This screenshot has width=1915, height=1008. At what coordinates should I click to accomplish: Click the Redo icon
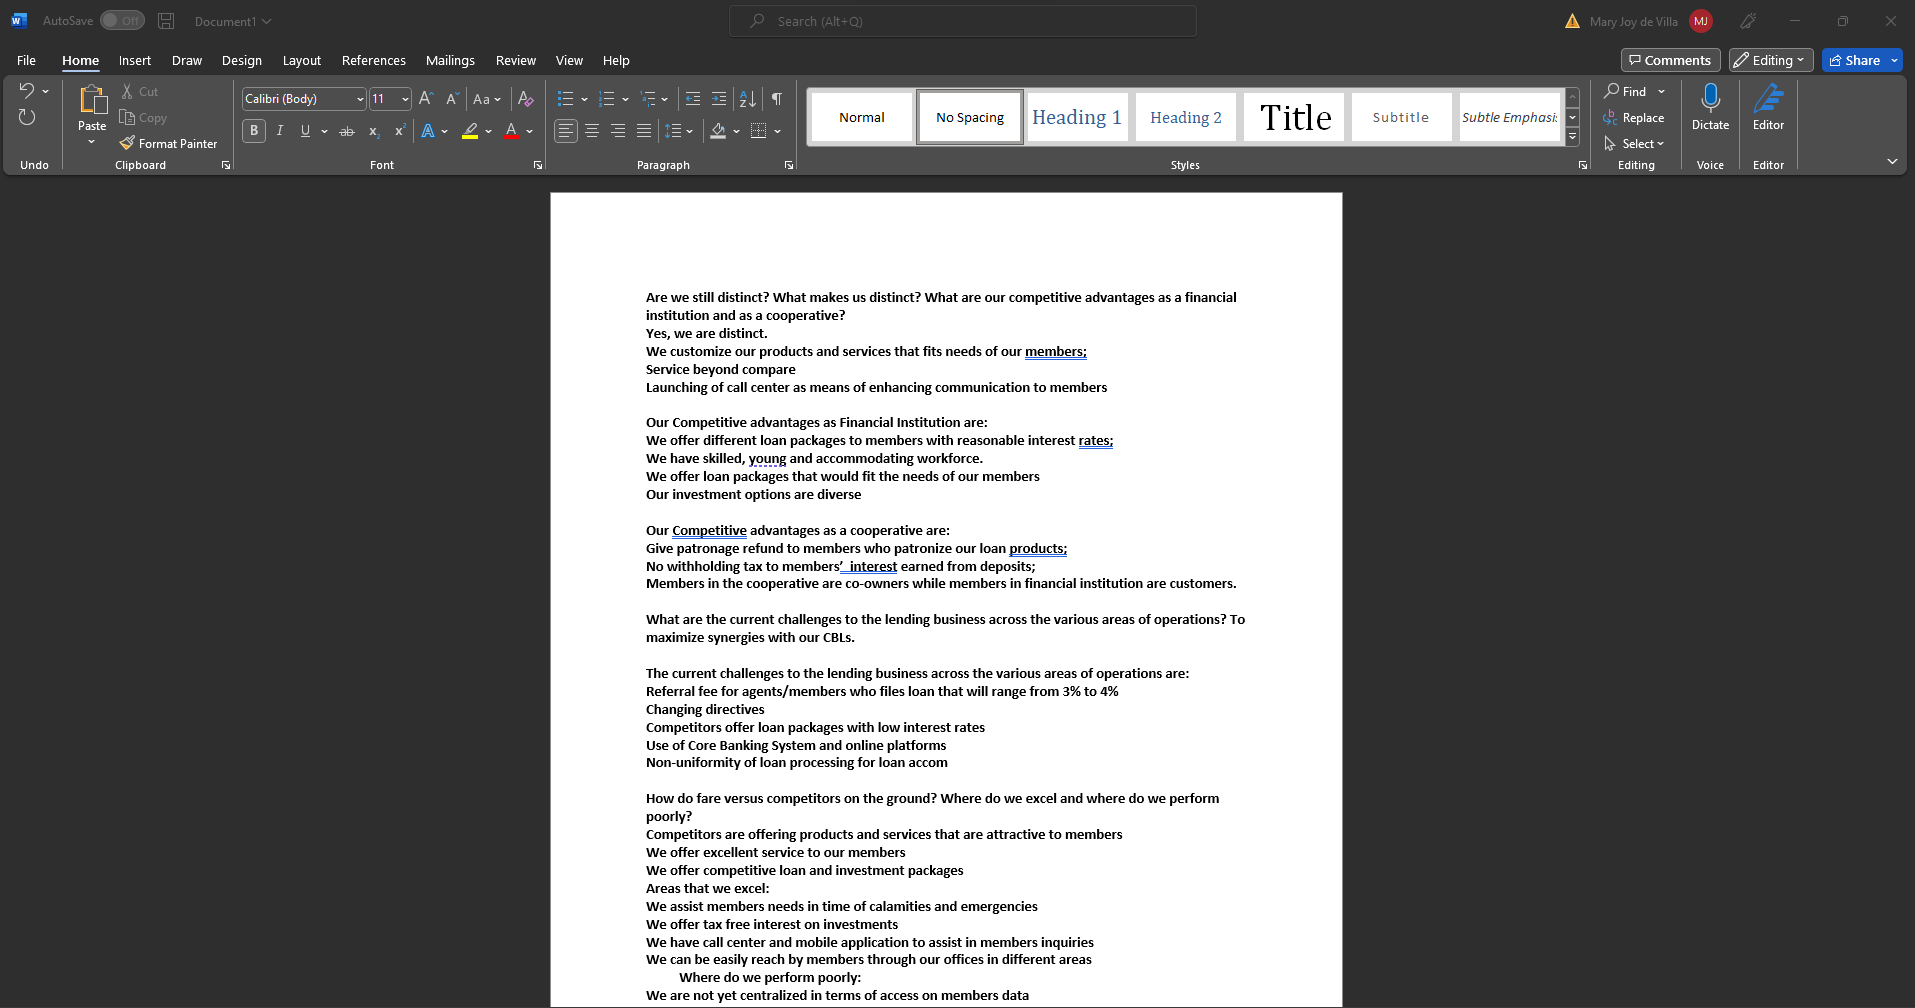[x=27, y=117]
